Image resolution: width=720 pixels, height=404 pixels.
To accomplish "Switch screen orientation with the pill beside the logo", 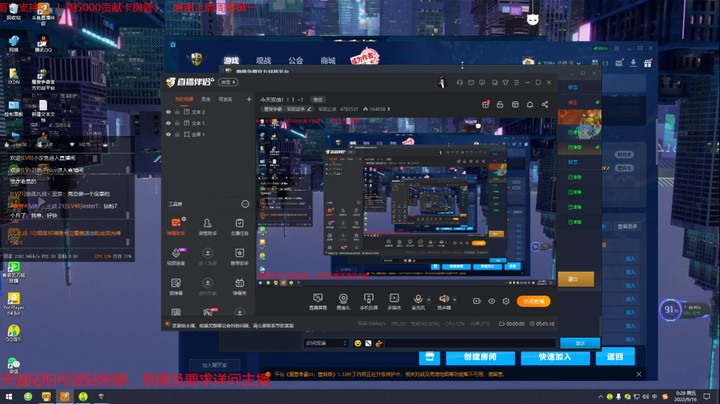I will click(x=228, y=82).
